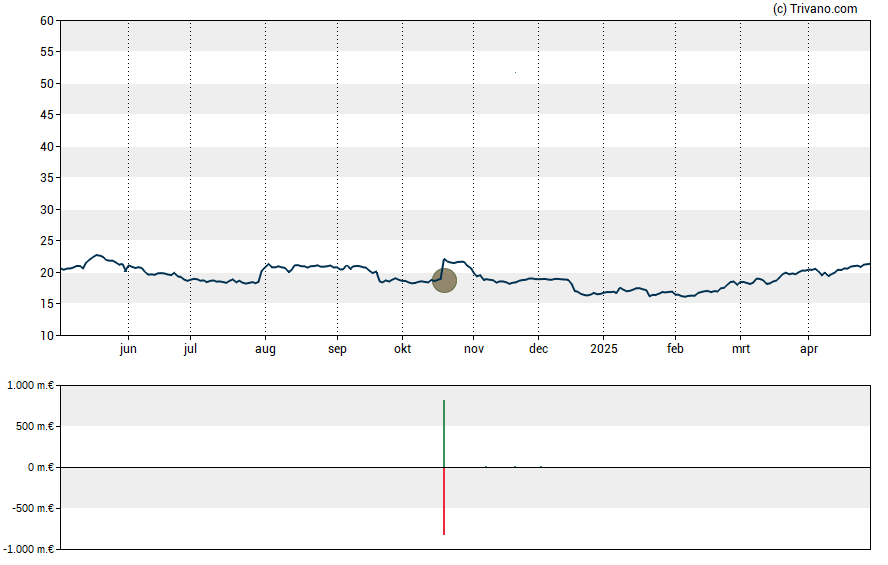Click the 40 price axis value
This screenshot has width=888, height=565.
(47, 147)
